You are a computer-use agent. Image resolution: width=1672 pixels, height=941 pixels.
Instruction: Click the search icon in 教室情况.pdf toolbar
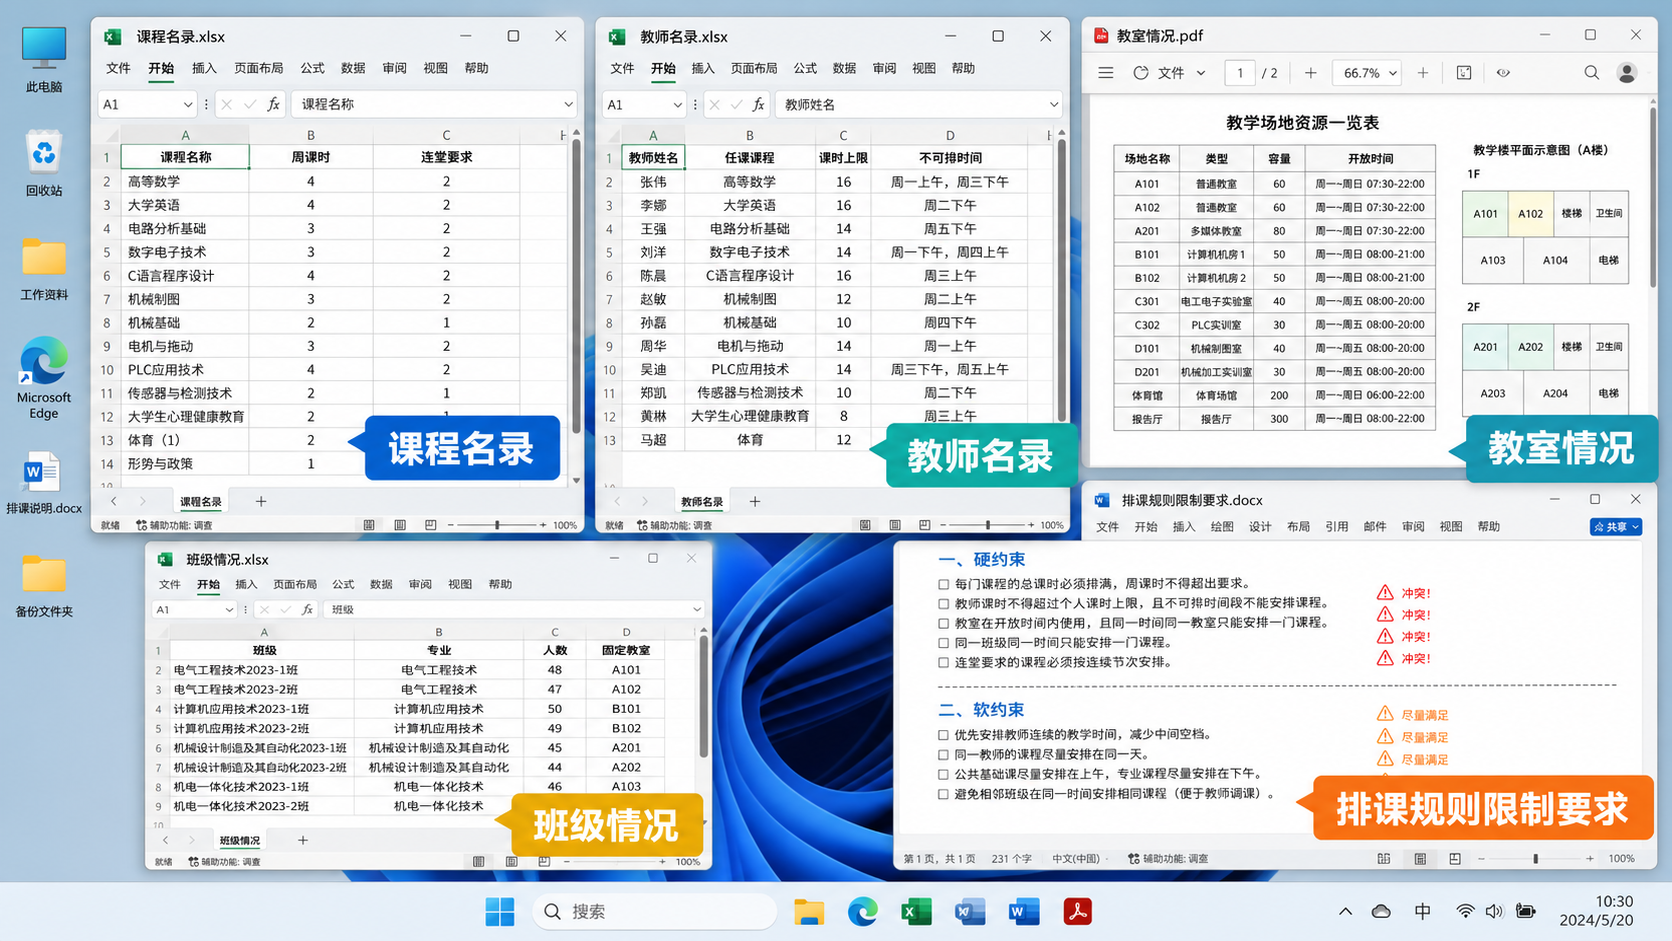pyautogui.click(x=1591, y=73)
